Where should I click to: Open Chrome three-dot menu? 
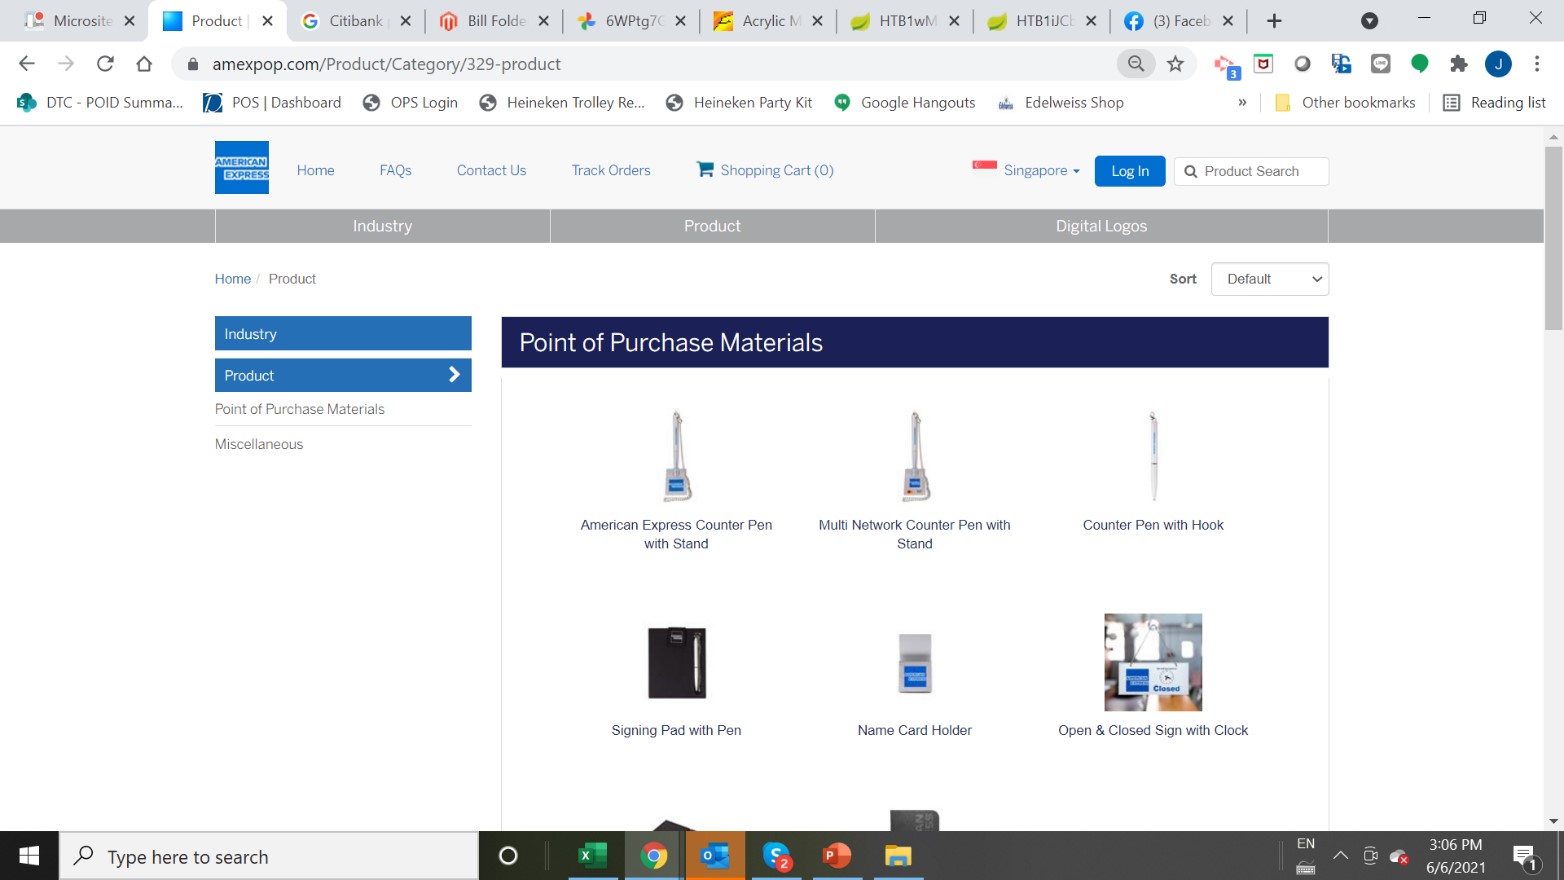1537,64
